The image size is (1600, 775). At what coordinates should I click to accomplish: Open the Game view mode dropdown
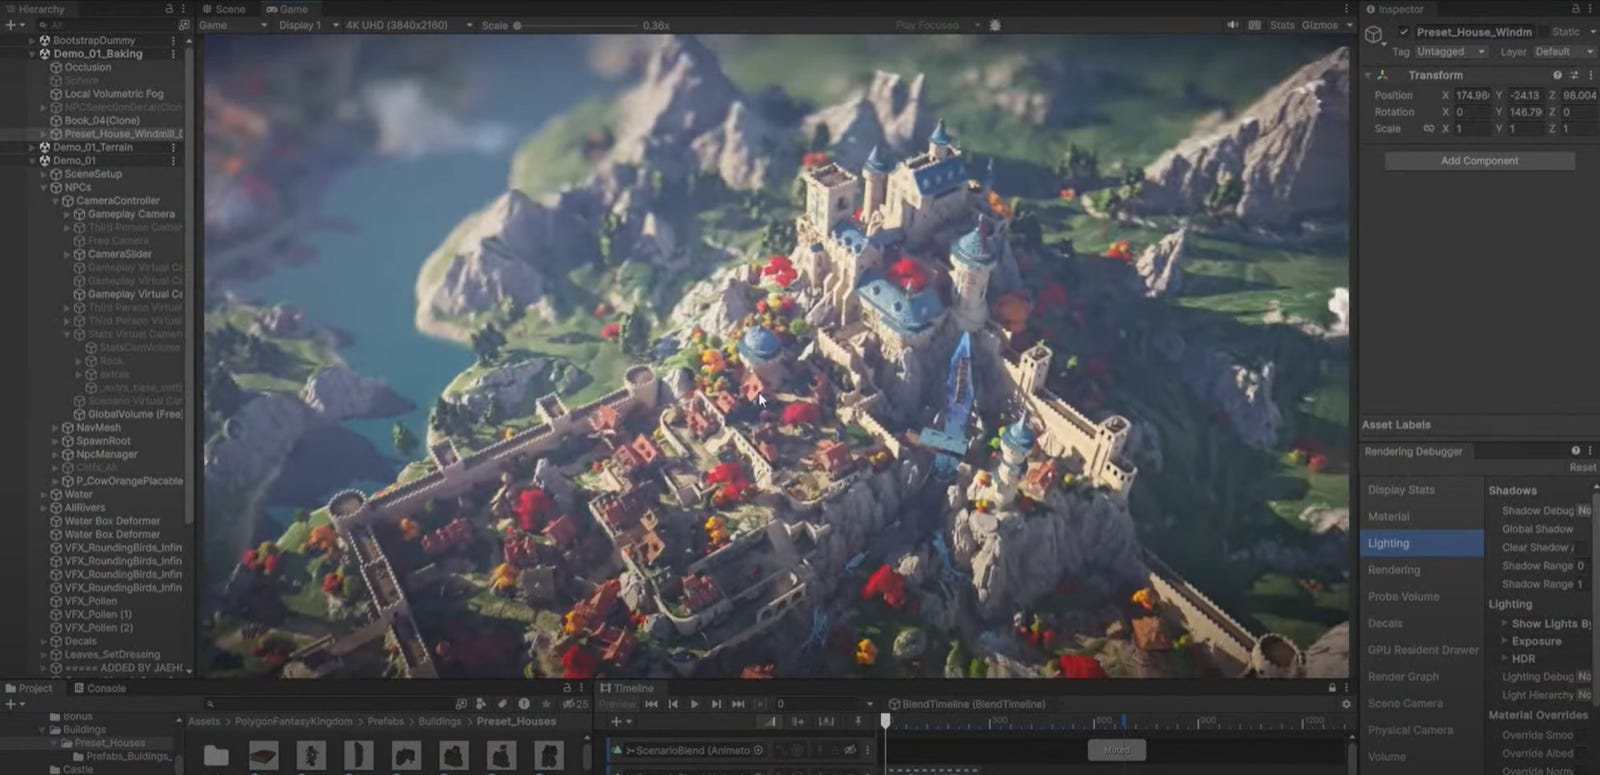tap(233, 25)
